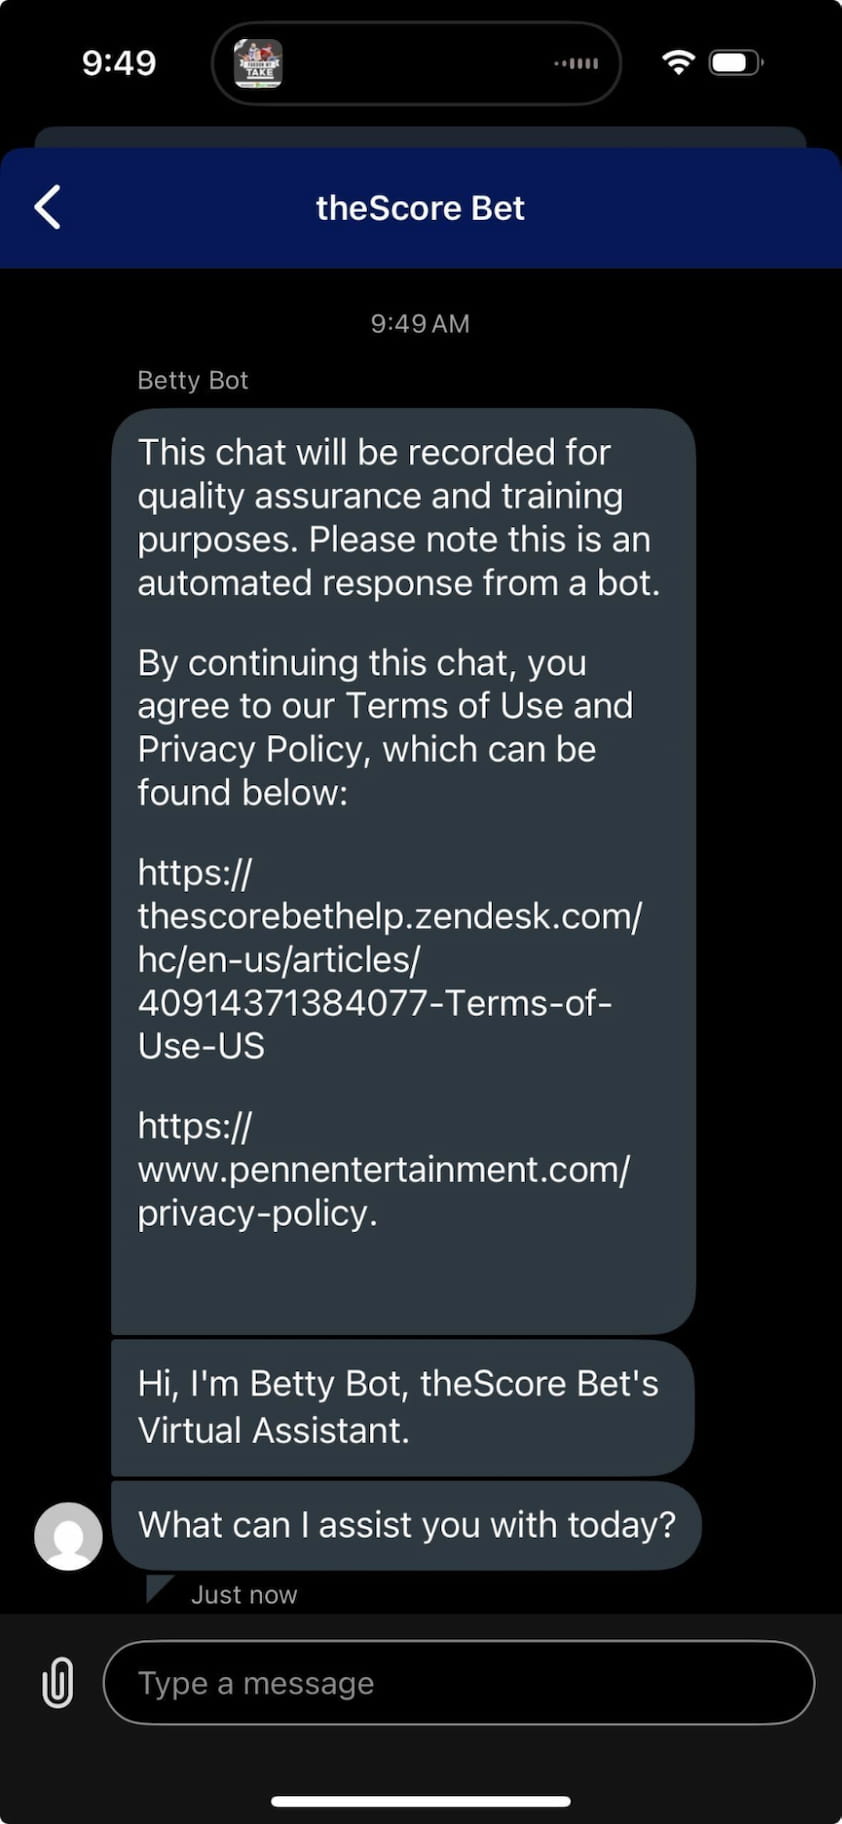This screenshot has width=842, height=1824.
Task: Tap theScore Bet header title
Action: point(420,207)
